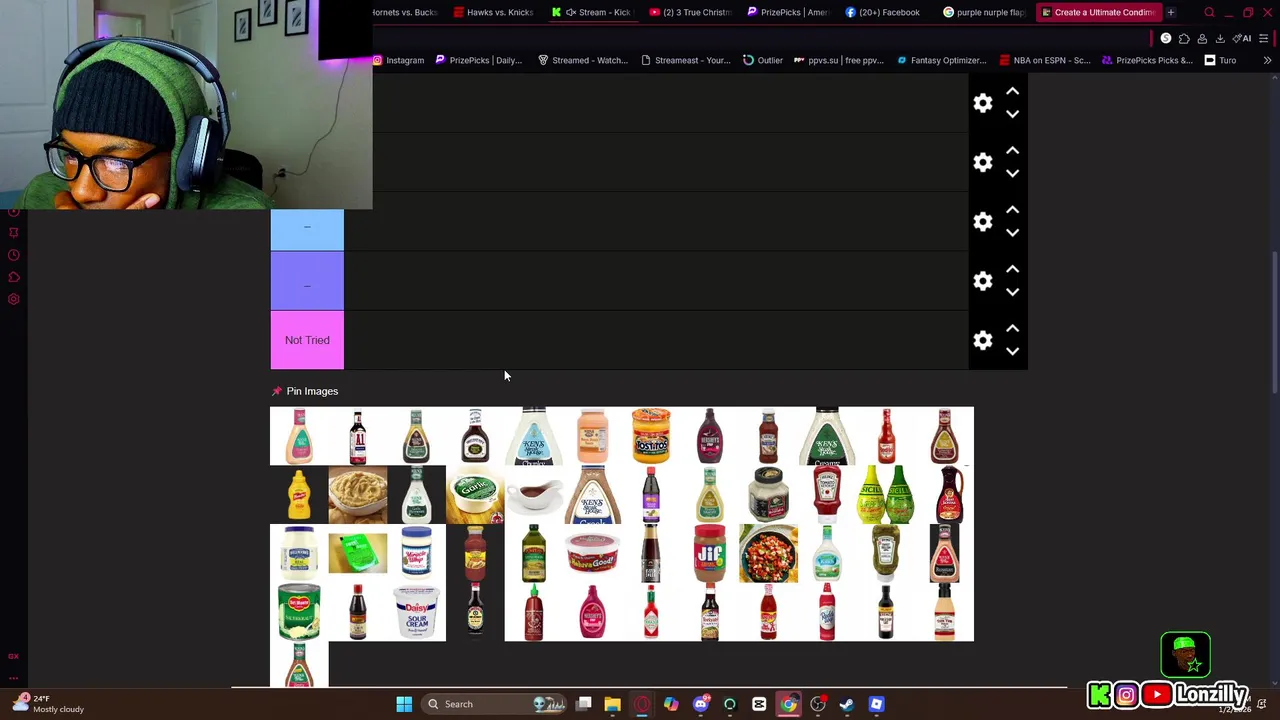Move the purple tier row down
Viewport: 1280px width, 720px height.
click(x=1012, y=292)
